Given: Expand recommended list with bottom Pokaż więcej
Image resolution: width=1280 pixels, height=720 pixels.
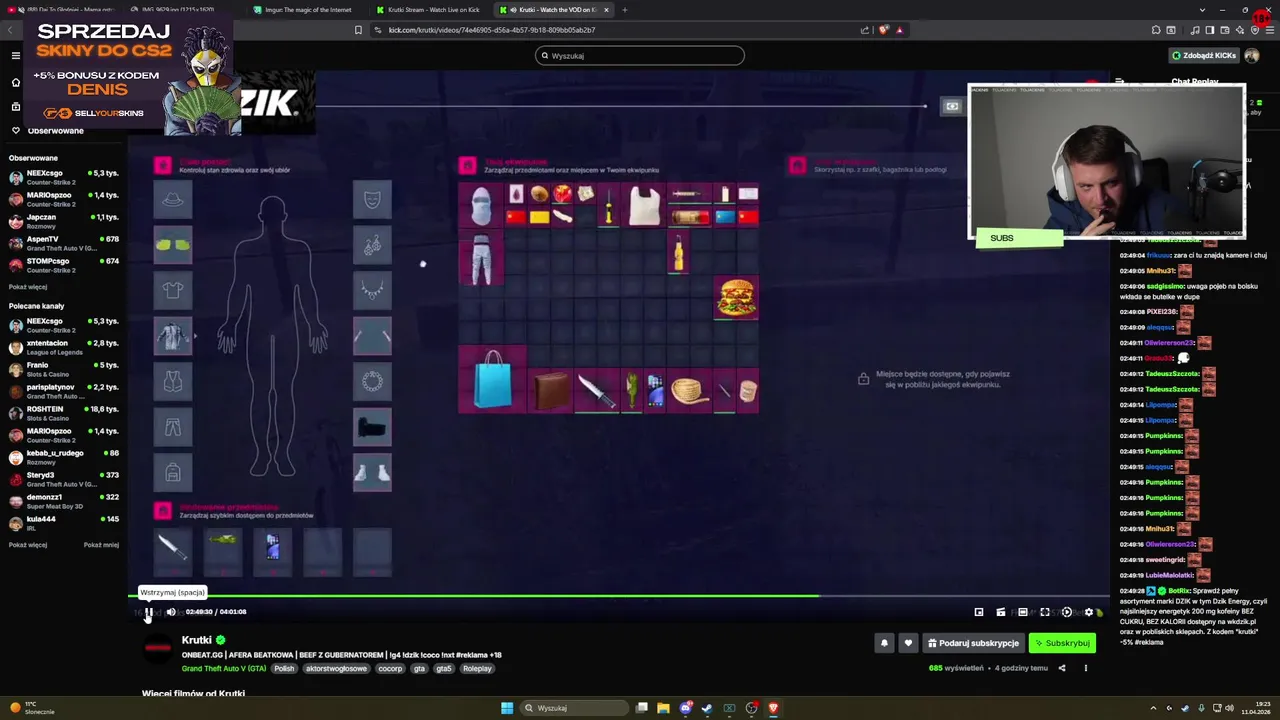Looking at the screenshot, I should [28, 545].
